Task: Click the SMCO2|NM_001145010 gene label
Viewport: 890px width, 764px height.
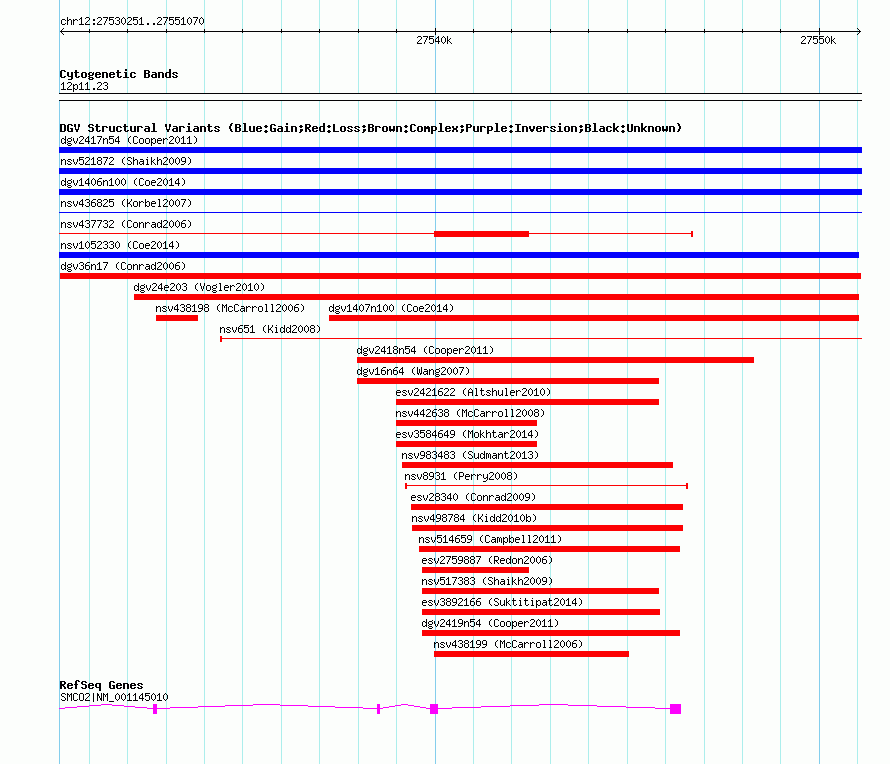Action: tap(114, 697)
